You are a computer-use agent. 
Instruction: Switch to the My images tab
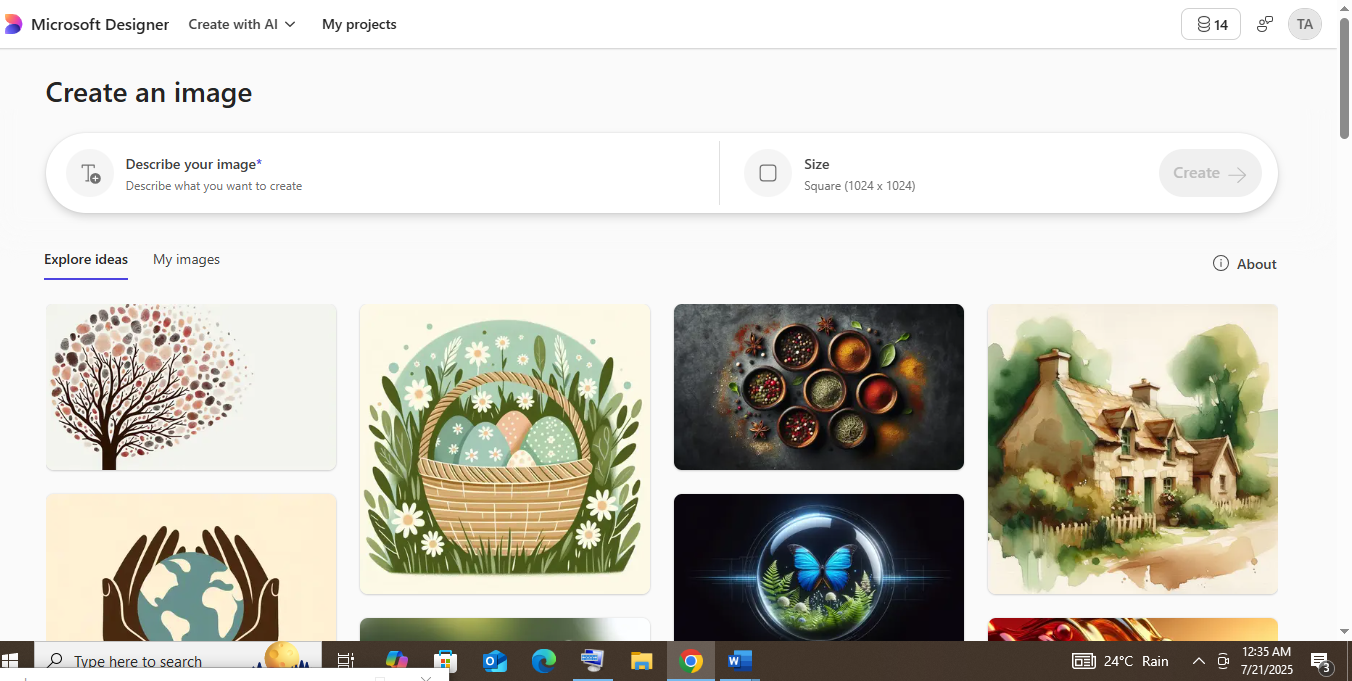point(186,259)
